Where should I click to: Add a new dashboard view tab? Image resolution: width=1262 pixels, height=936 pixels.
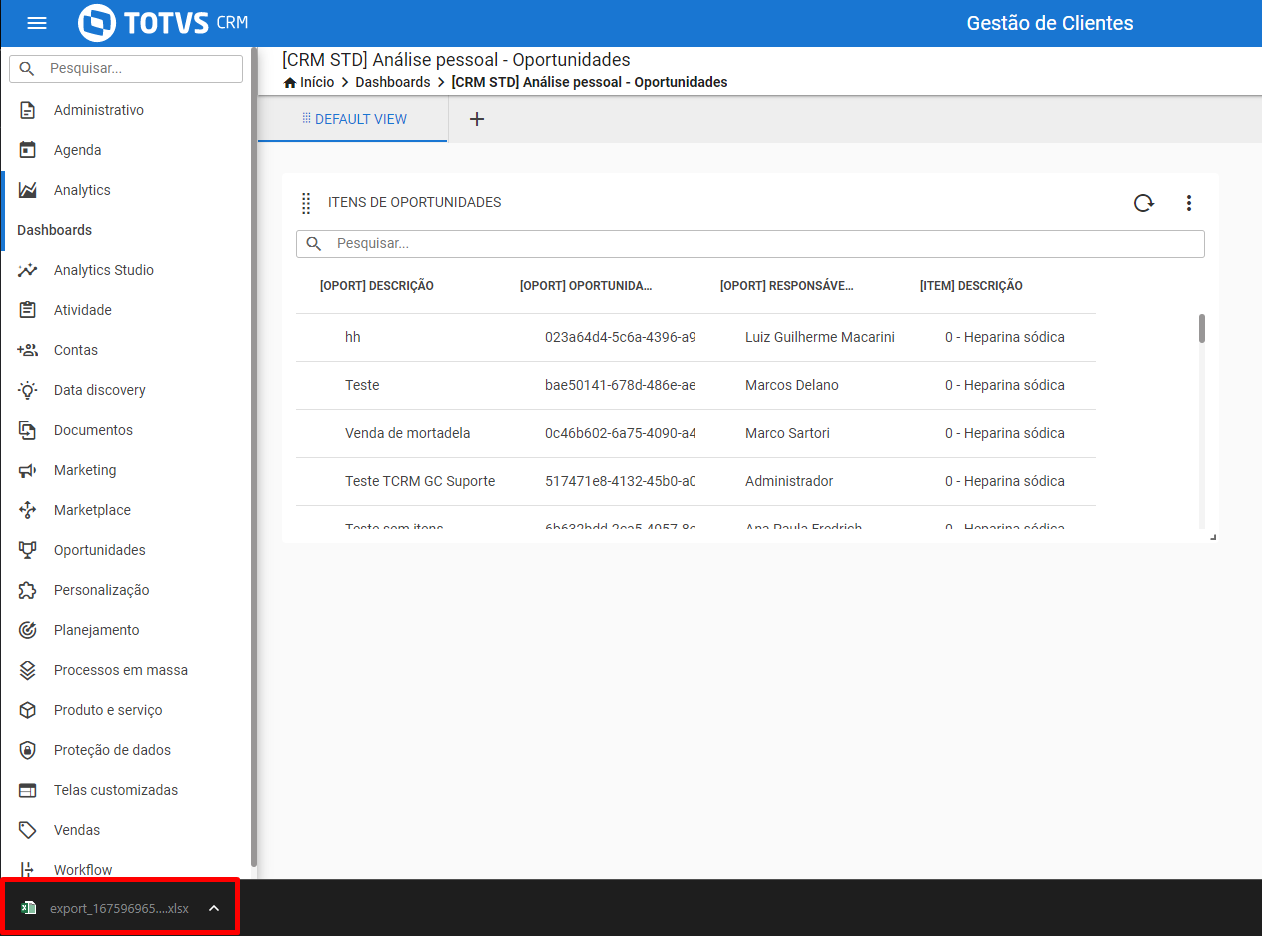point(477,119)
